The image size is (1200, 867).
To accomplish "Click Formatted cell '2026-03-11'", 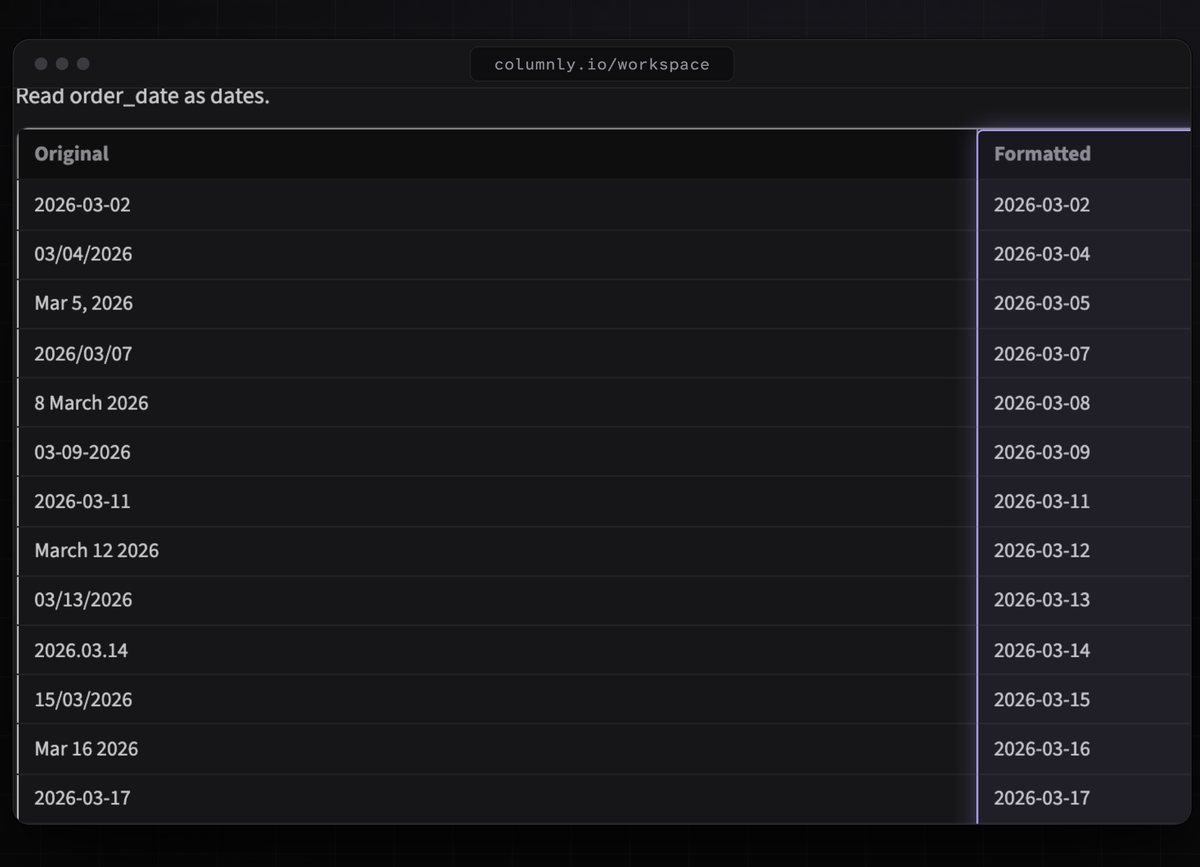I will 1084,501.
